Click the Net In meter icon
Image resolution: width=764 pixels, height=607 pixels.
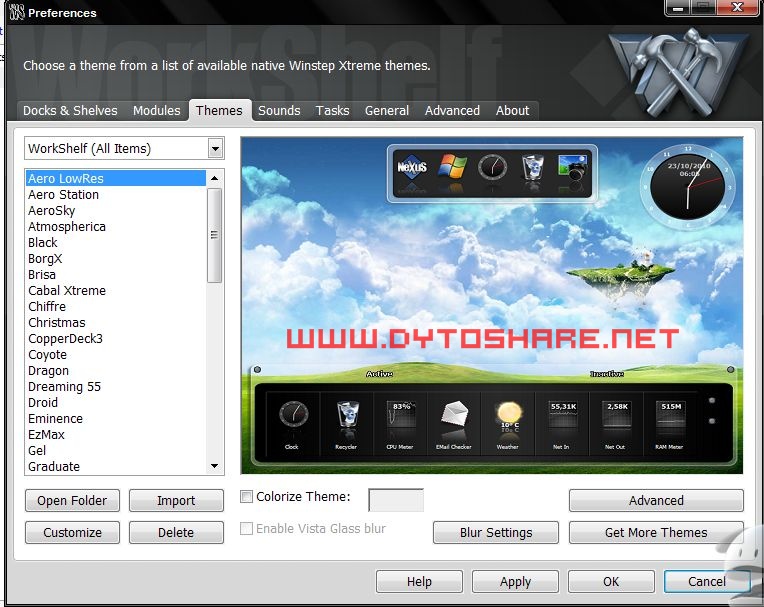(x=563, y=415)
